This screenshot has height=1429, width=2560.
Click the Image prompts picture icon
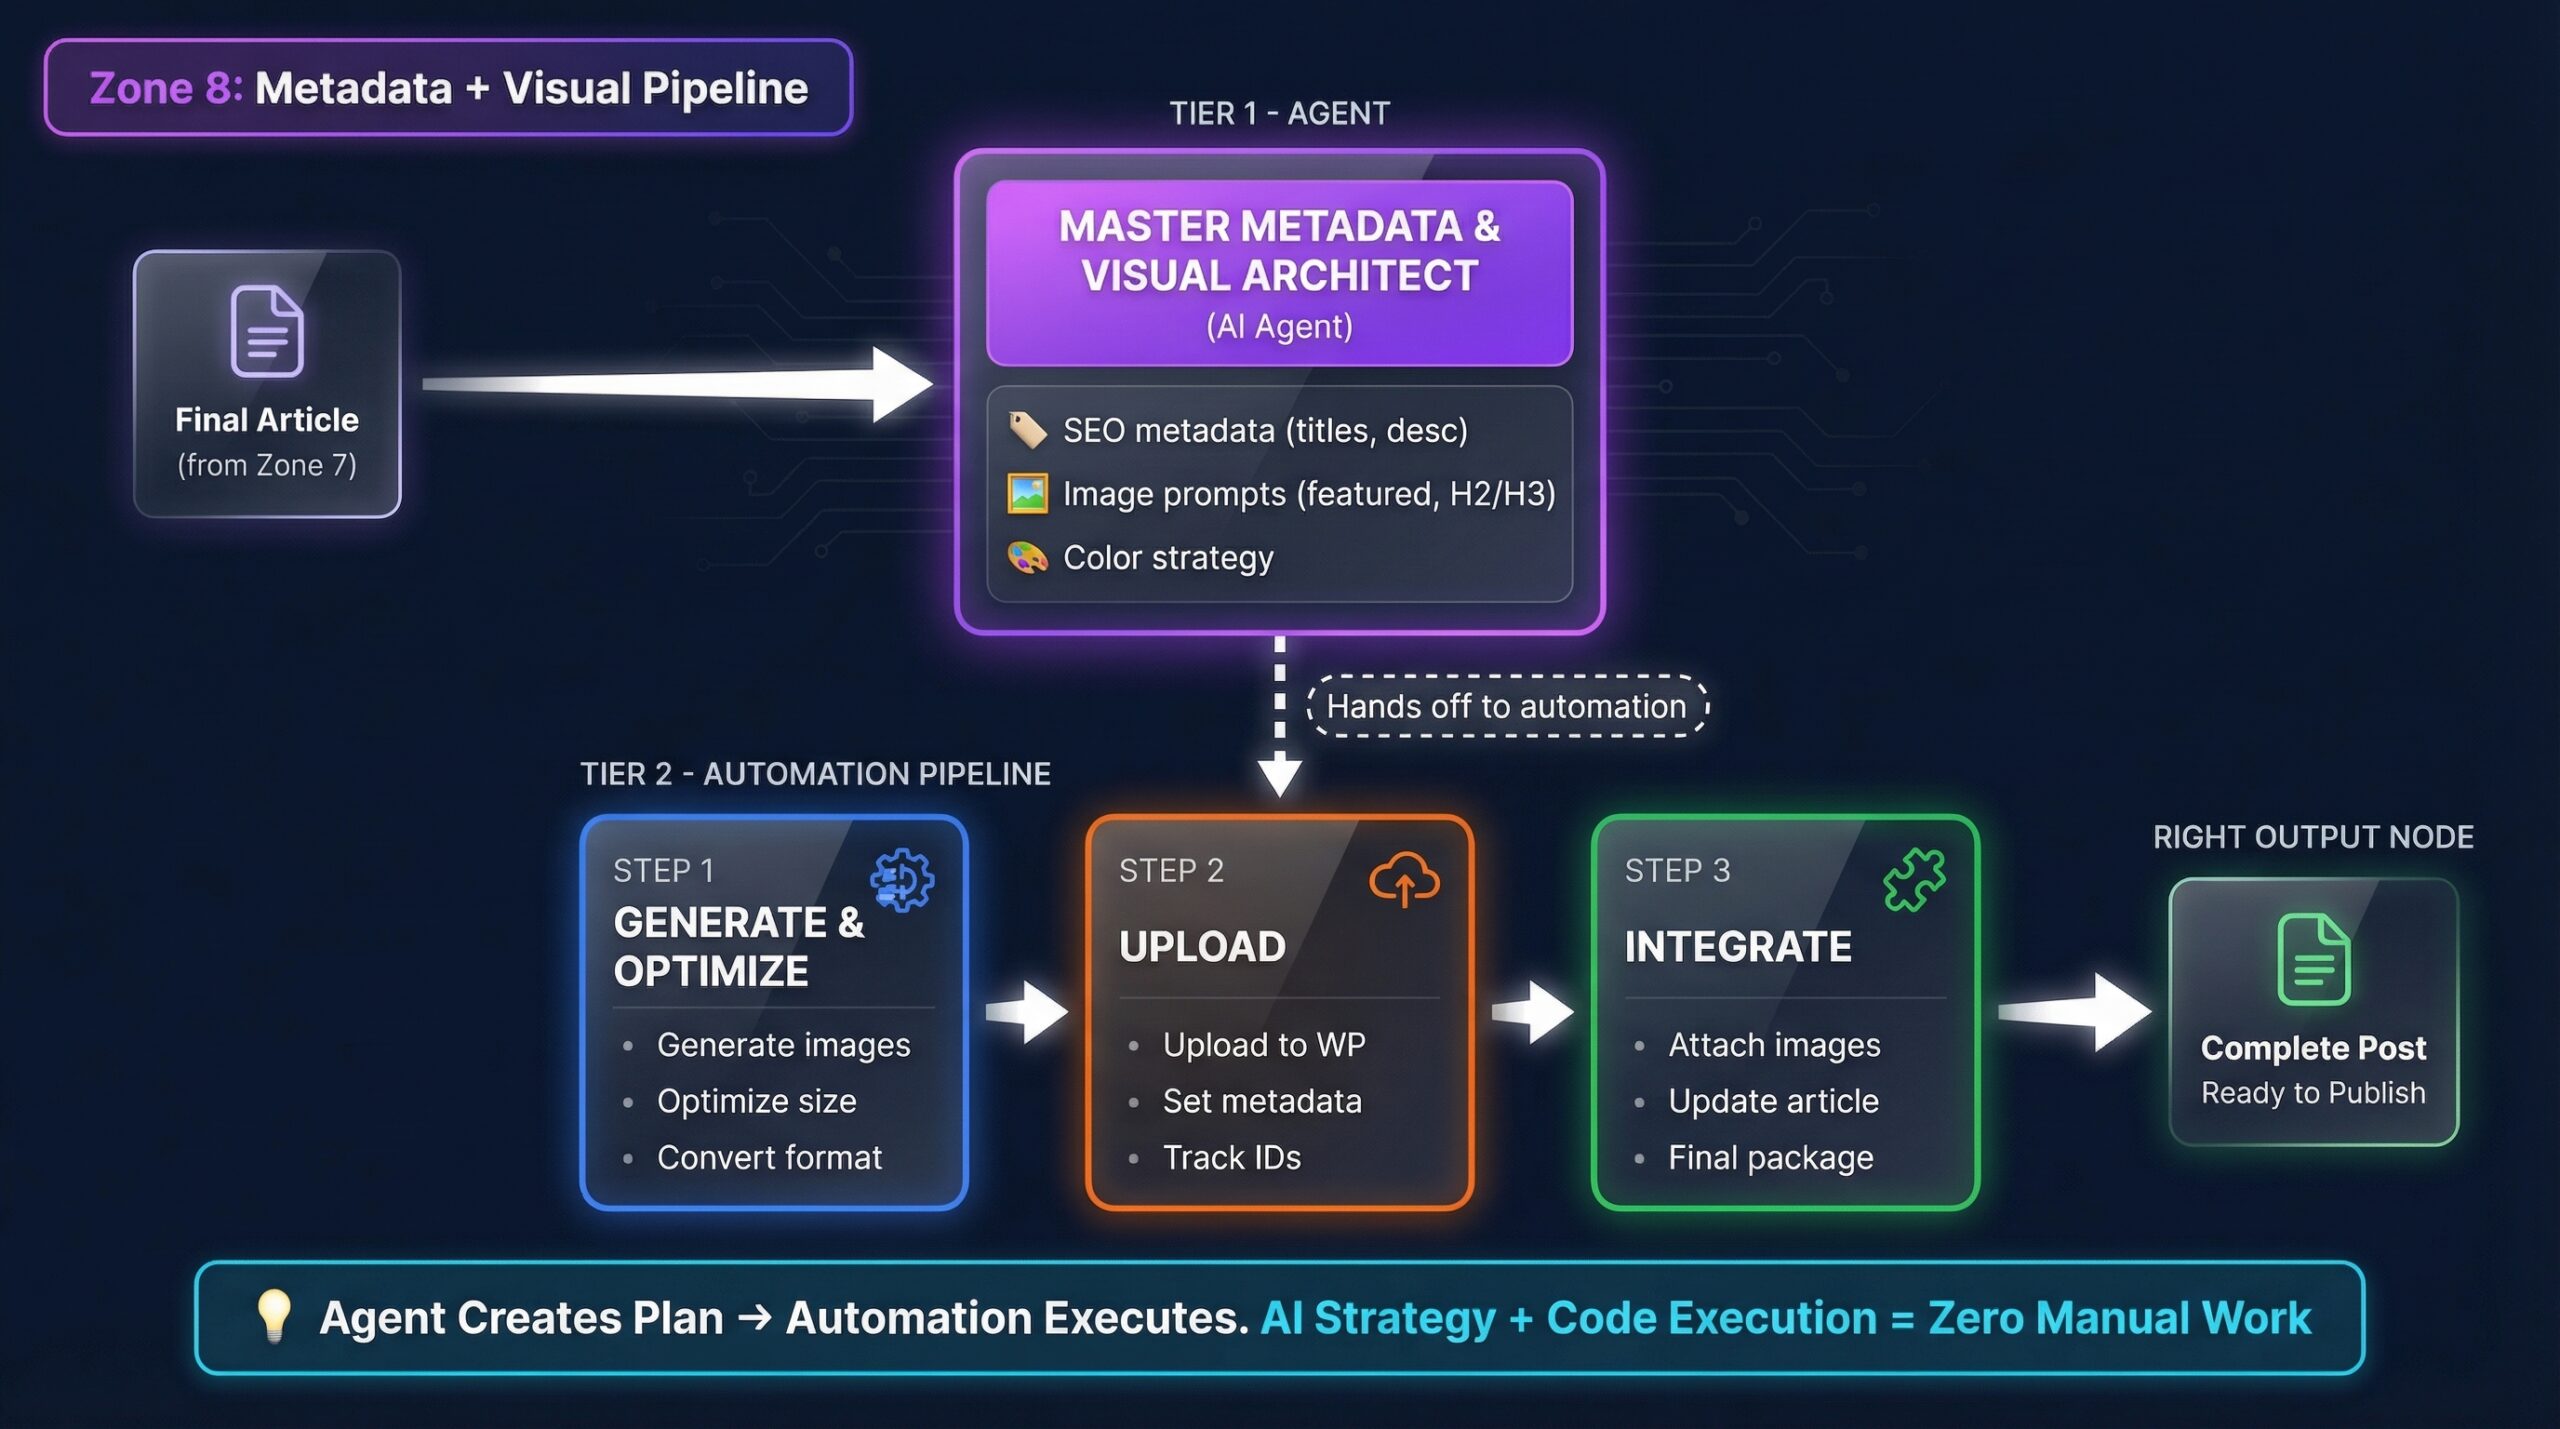[x=1027, y=493]
